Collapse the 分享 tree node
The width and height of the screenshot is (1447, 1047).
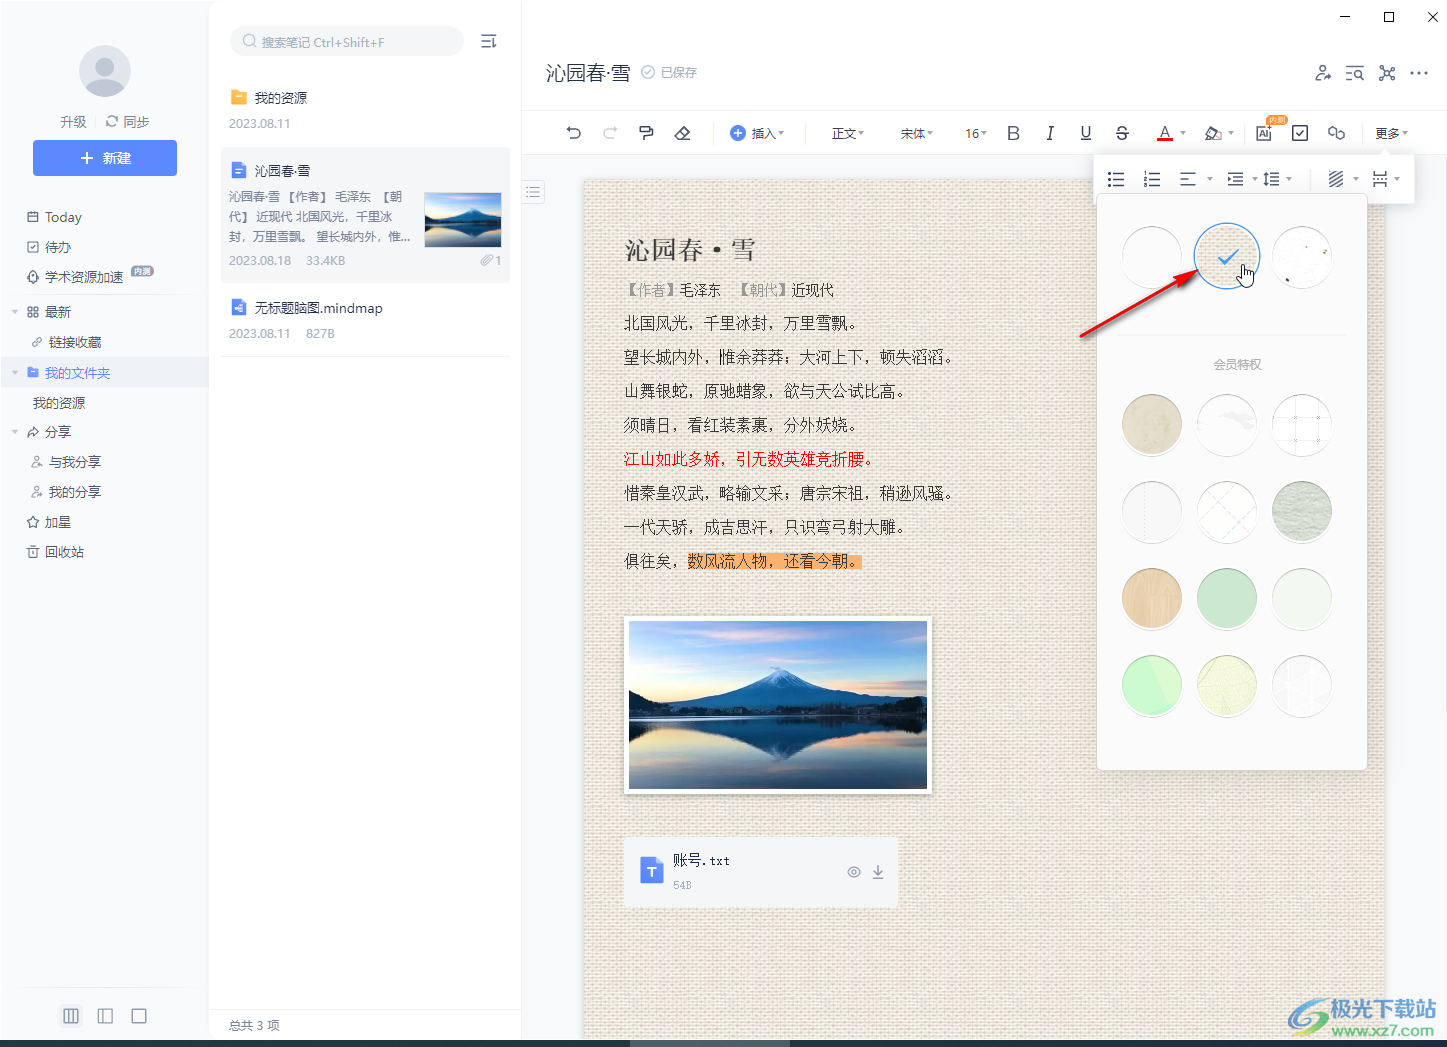15,432
